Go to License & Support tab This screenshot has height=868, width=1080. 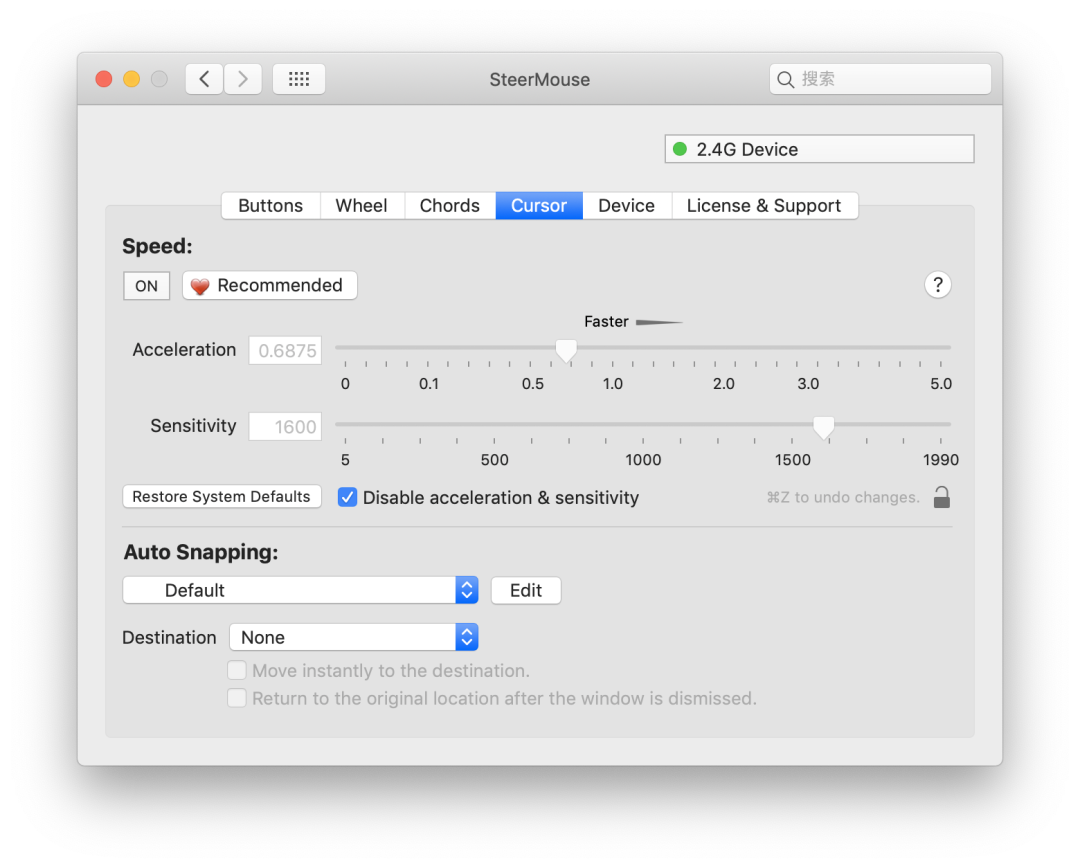click(764, 206)
